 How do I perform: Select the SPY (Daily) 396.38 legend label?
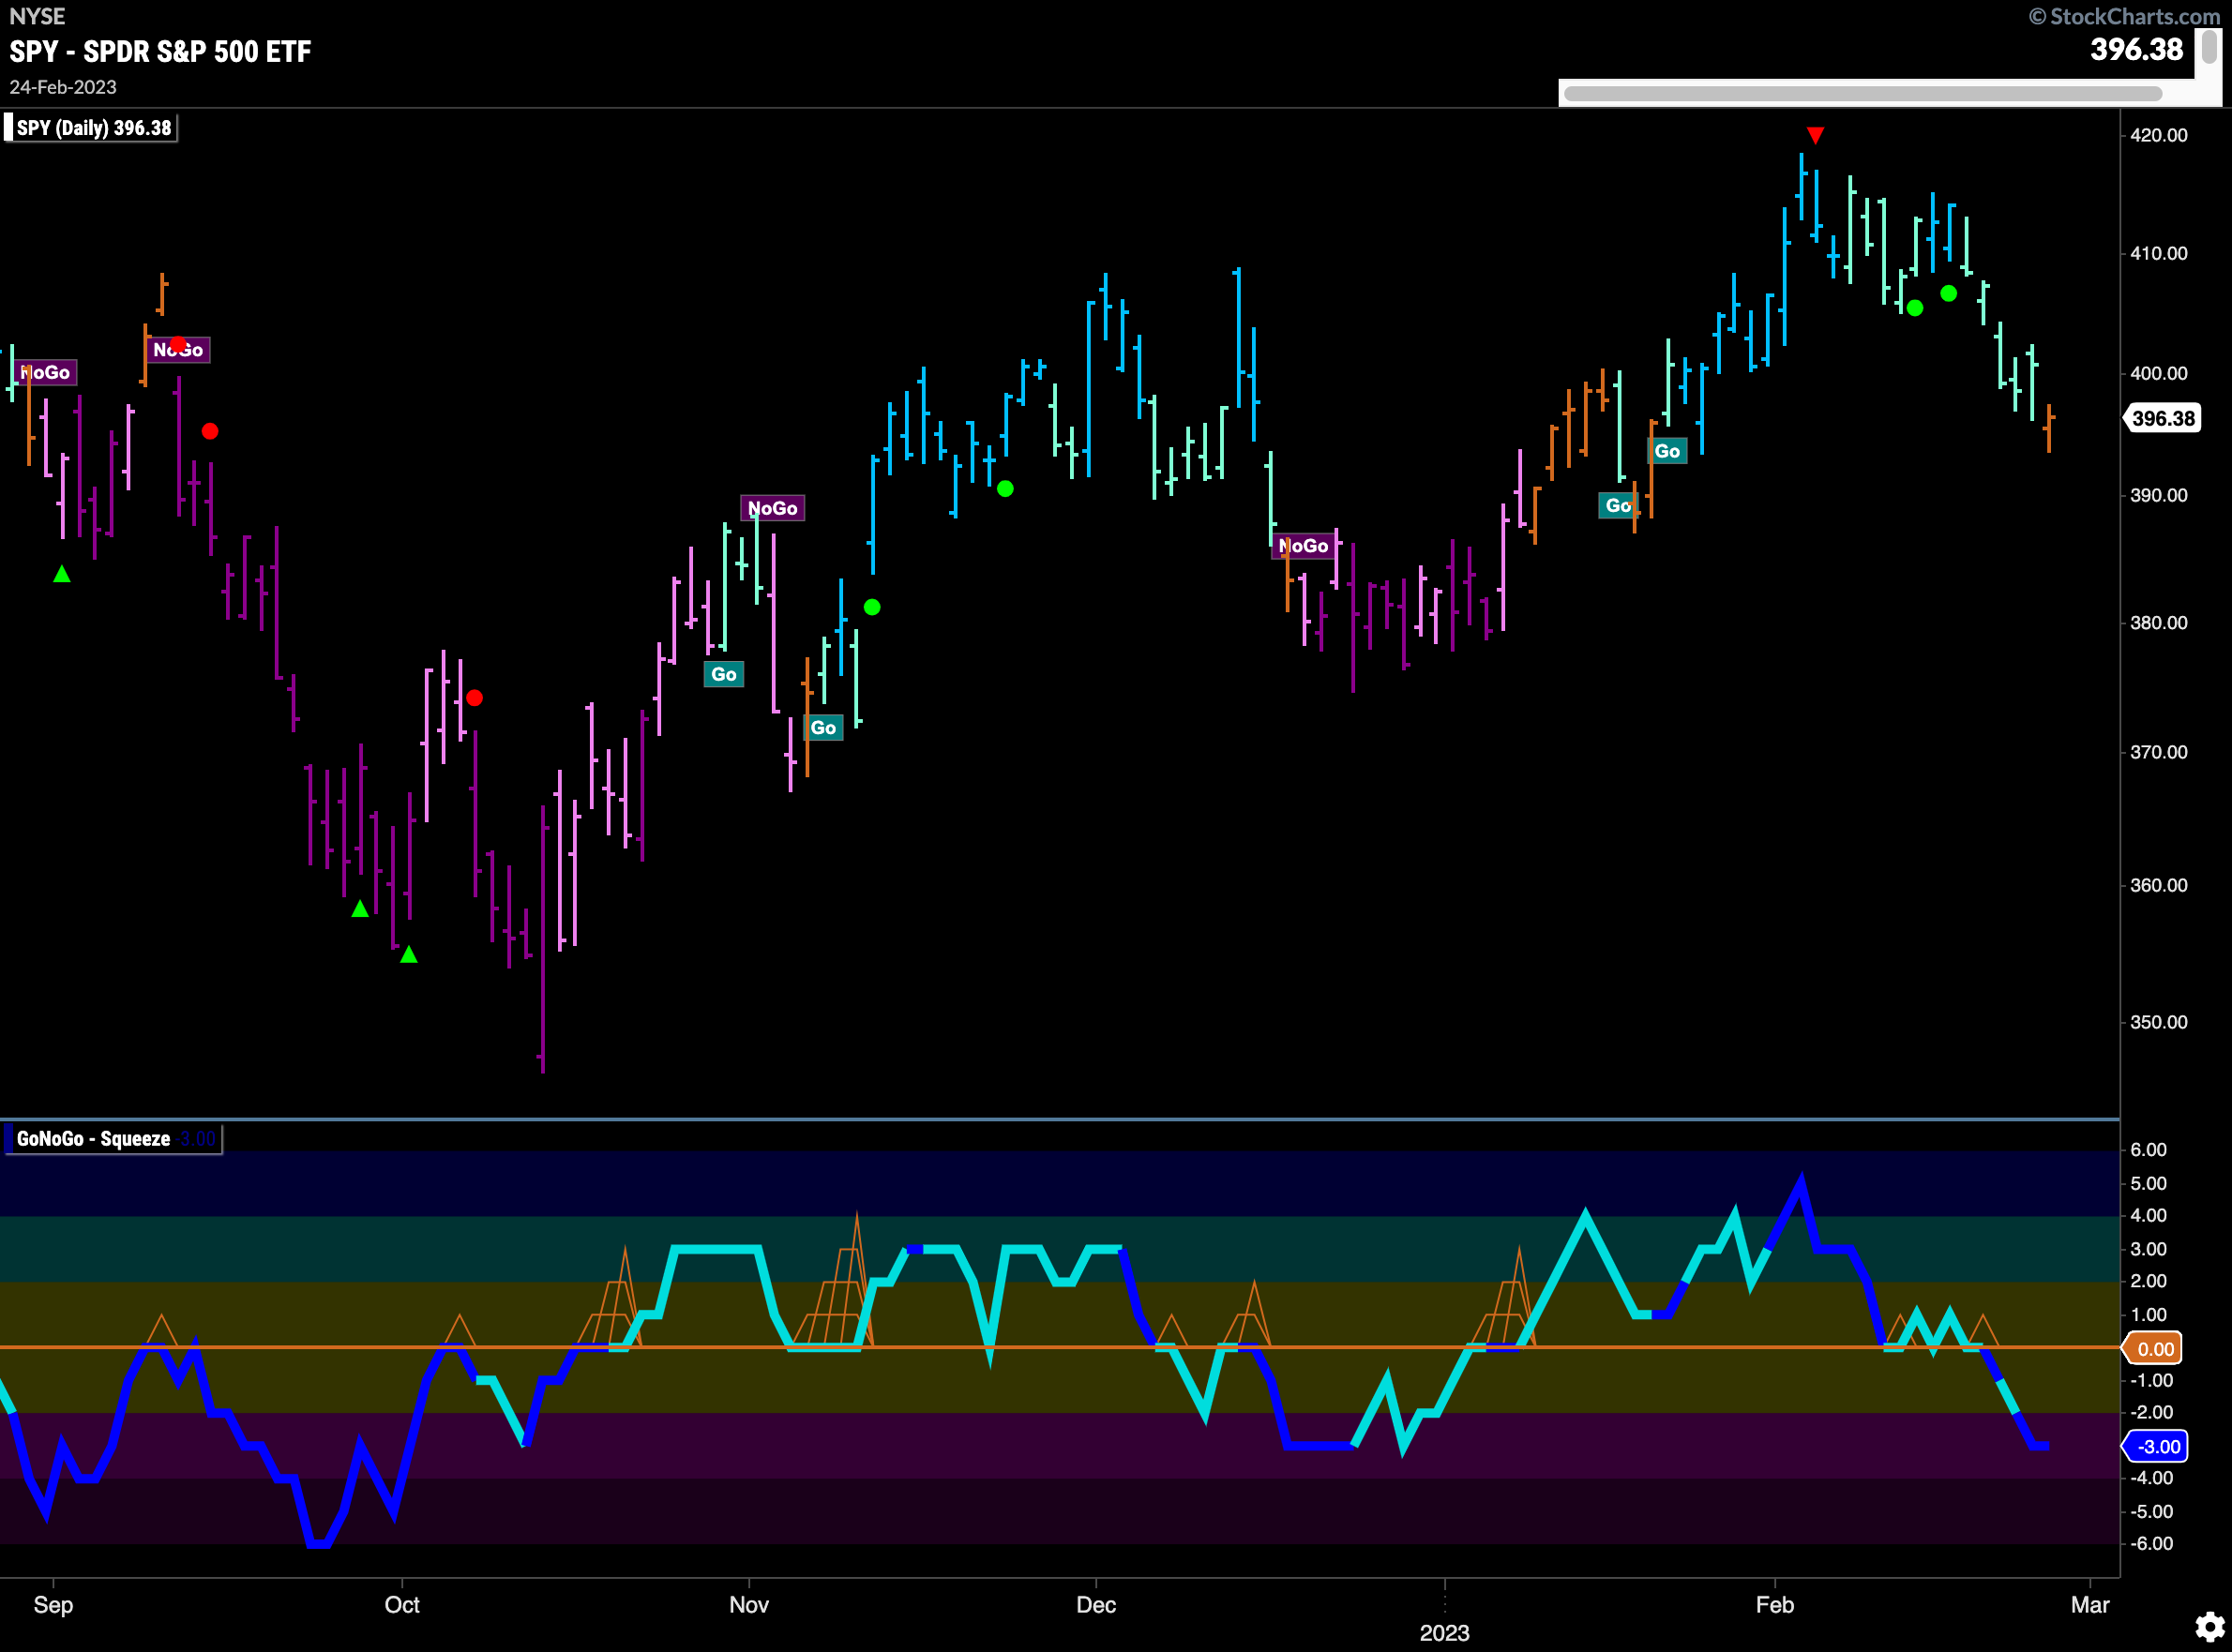pyautogui.click(x=90, y=128)
